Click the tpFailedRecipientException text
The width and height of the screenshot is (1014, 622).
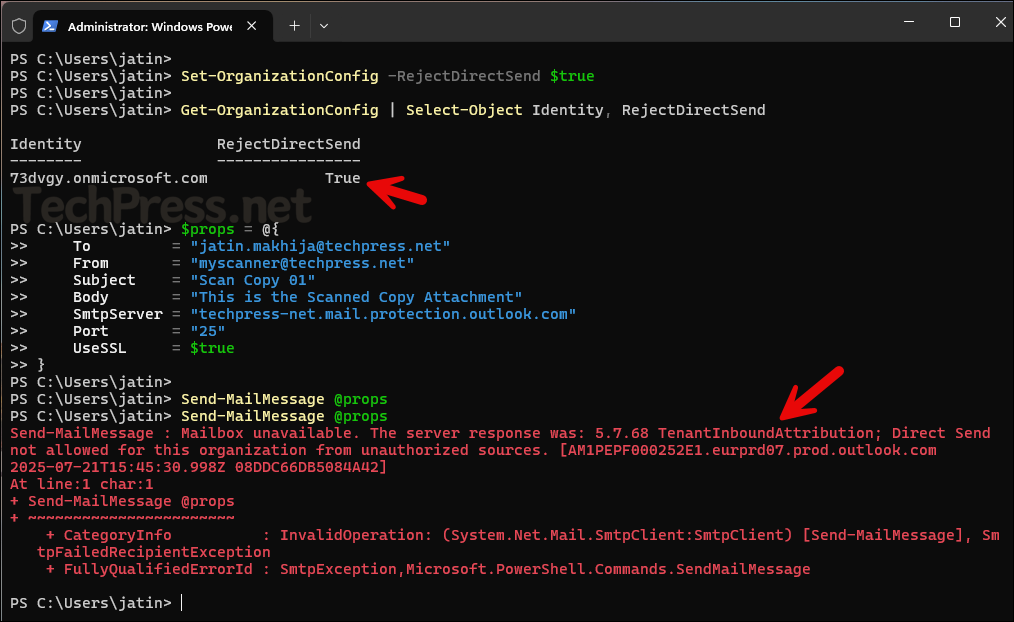pyautogui.click(x=154, y=552)
